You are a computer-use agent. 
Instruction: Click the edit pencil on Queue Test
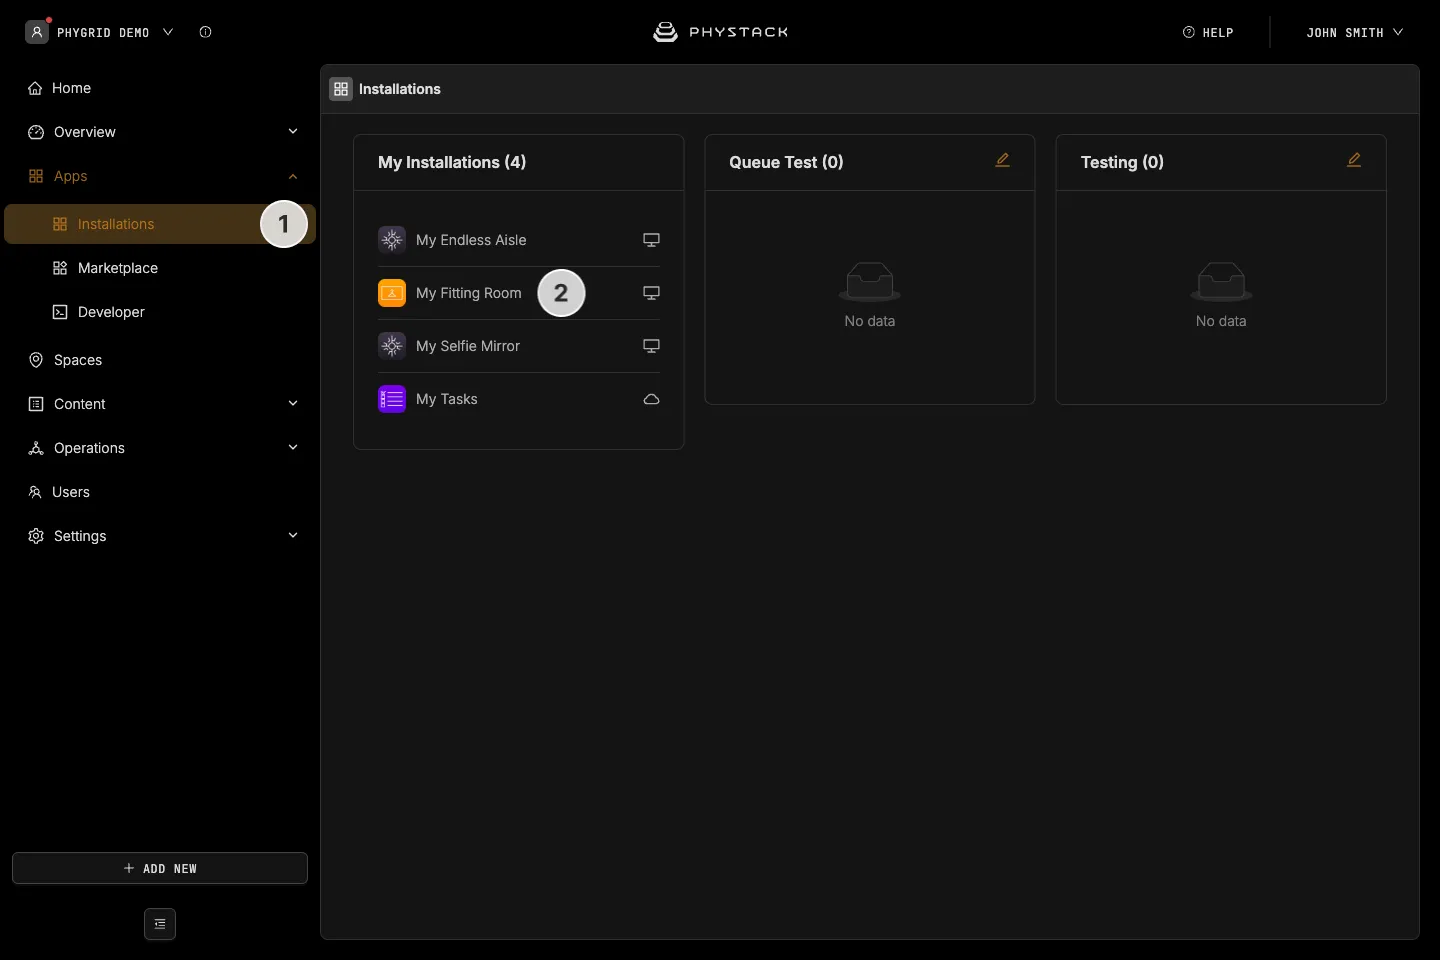coord(1002,160)
